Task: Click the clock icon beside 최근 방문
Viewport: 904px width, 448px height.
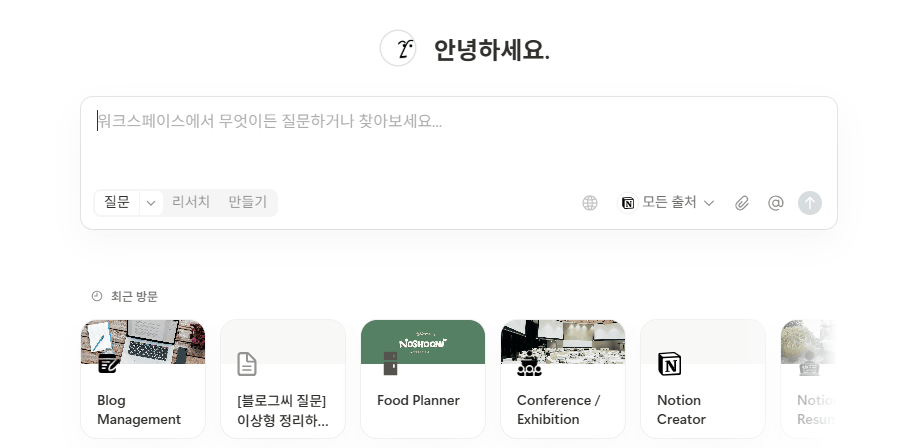Action: tap(97, 296)
